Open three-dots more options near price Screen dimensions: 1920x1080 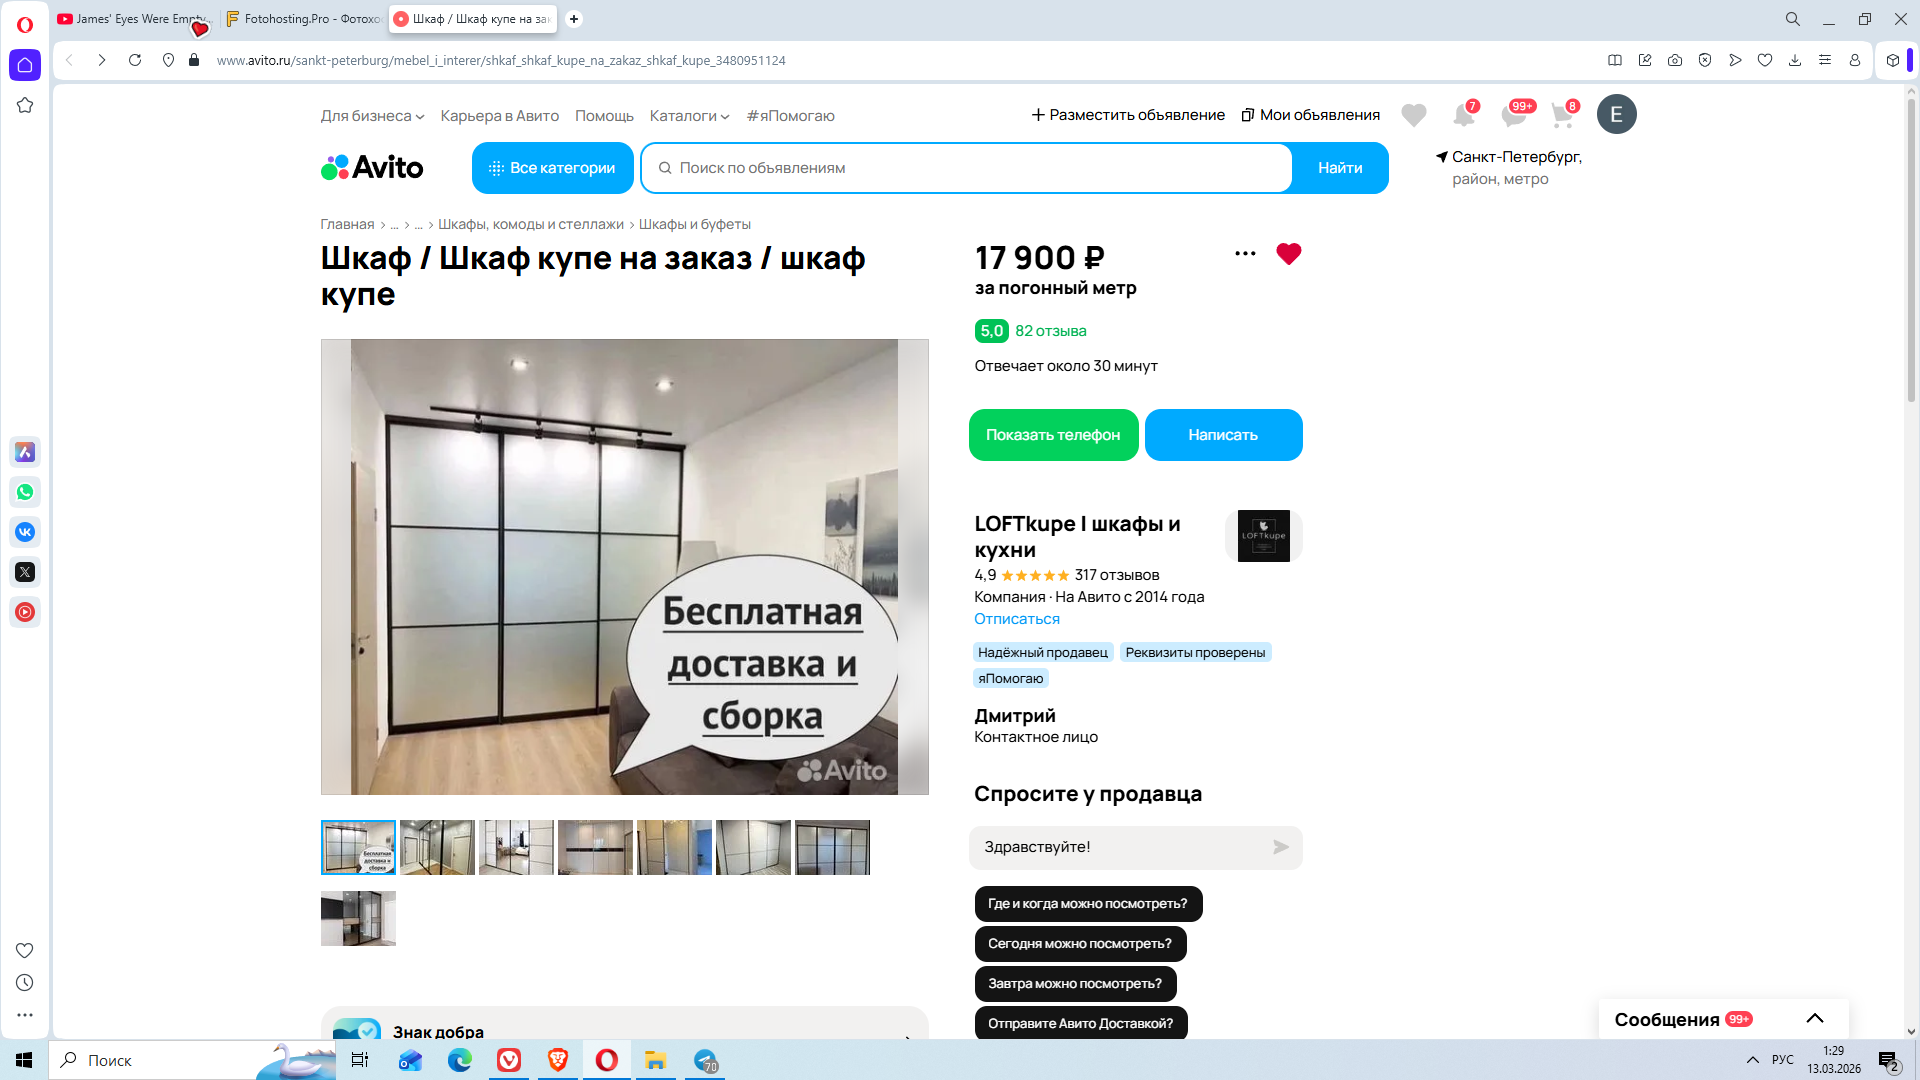(1245, 254)
